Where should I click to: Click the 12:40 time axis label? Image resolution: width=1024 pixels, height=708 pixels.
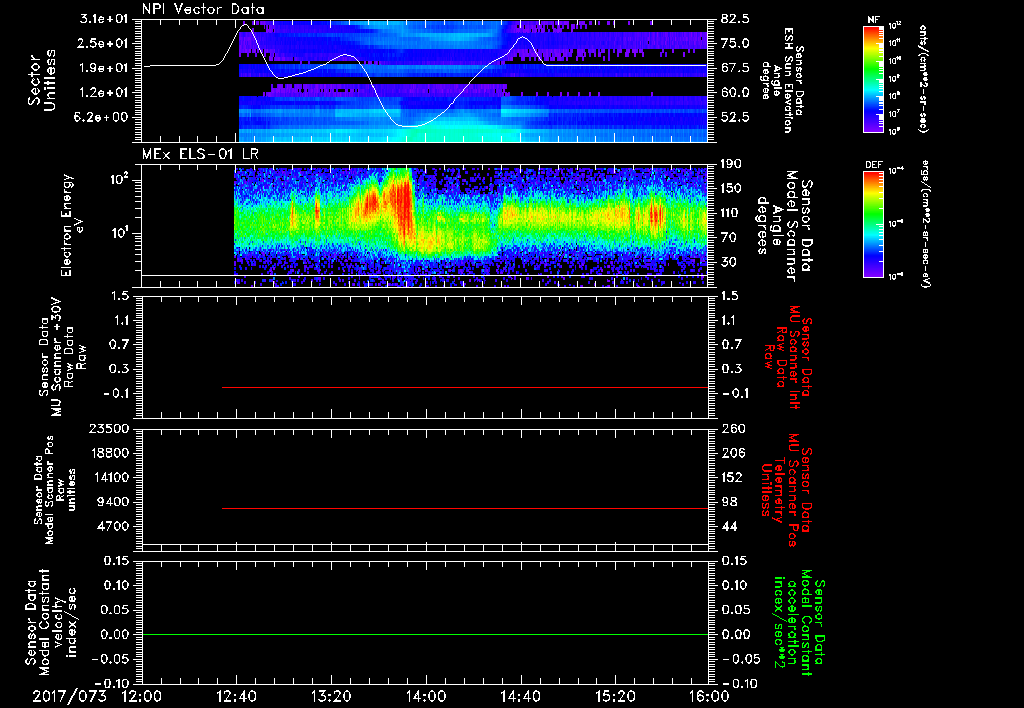236,696
